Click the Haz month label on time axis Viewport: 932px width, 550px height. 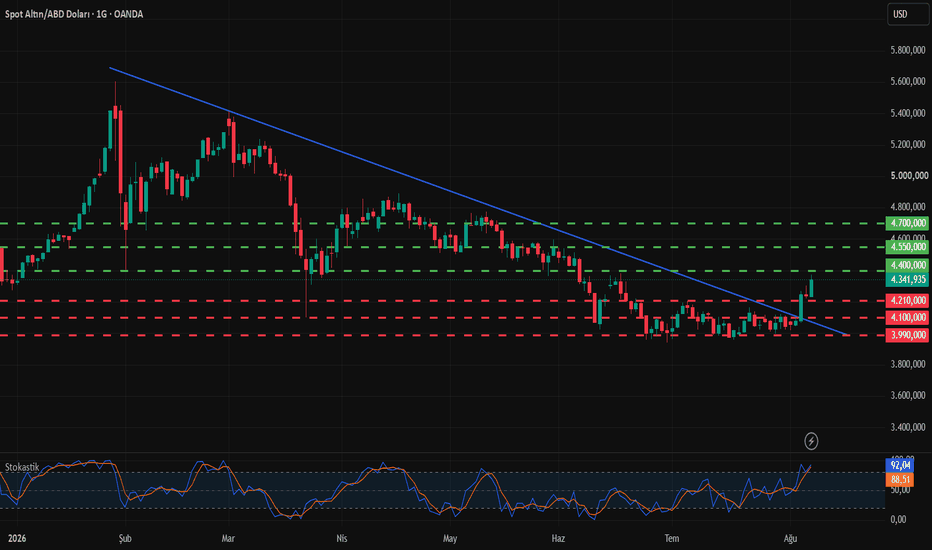pyautogui.click(x=558, y=539)
